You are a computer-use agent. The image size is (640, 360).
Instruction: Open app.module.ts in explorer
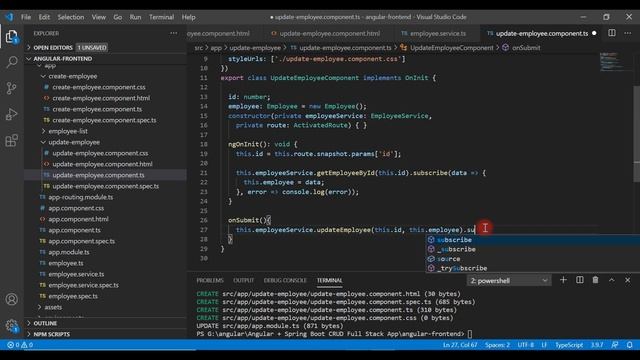pos(69,252)
